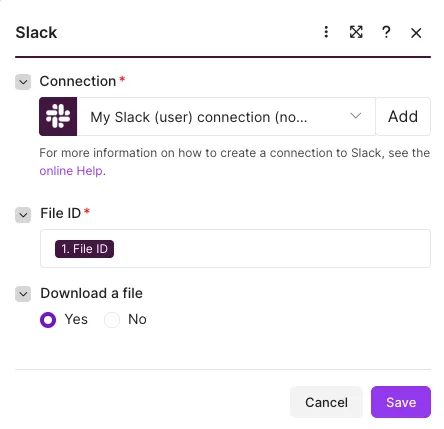
Task: Open the online Help link
Action: (x=71, y=171)
